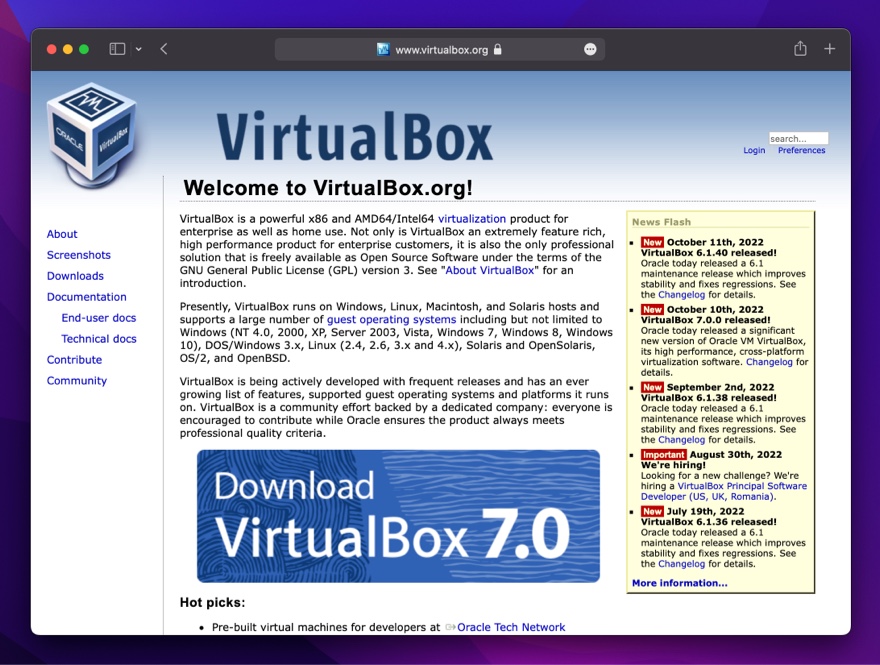Follow the About VirtualBox link in the intro
The width and height of the screenshot is (880, 665).
[x=490, y=269]
